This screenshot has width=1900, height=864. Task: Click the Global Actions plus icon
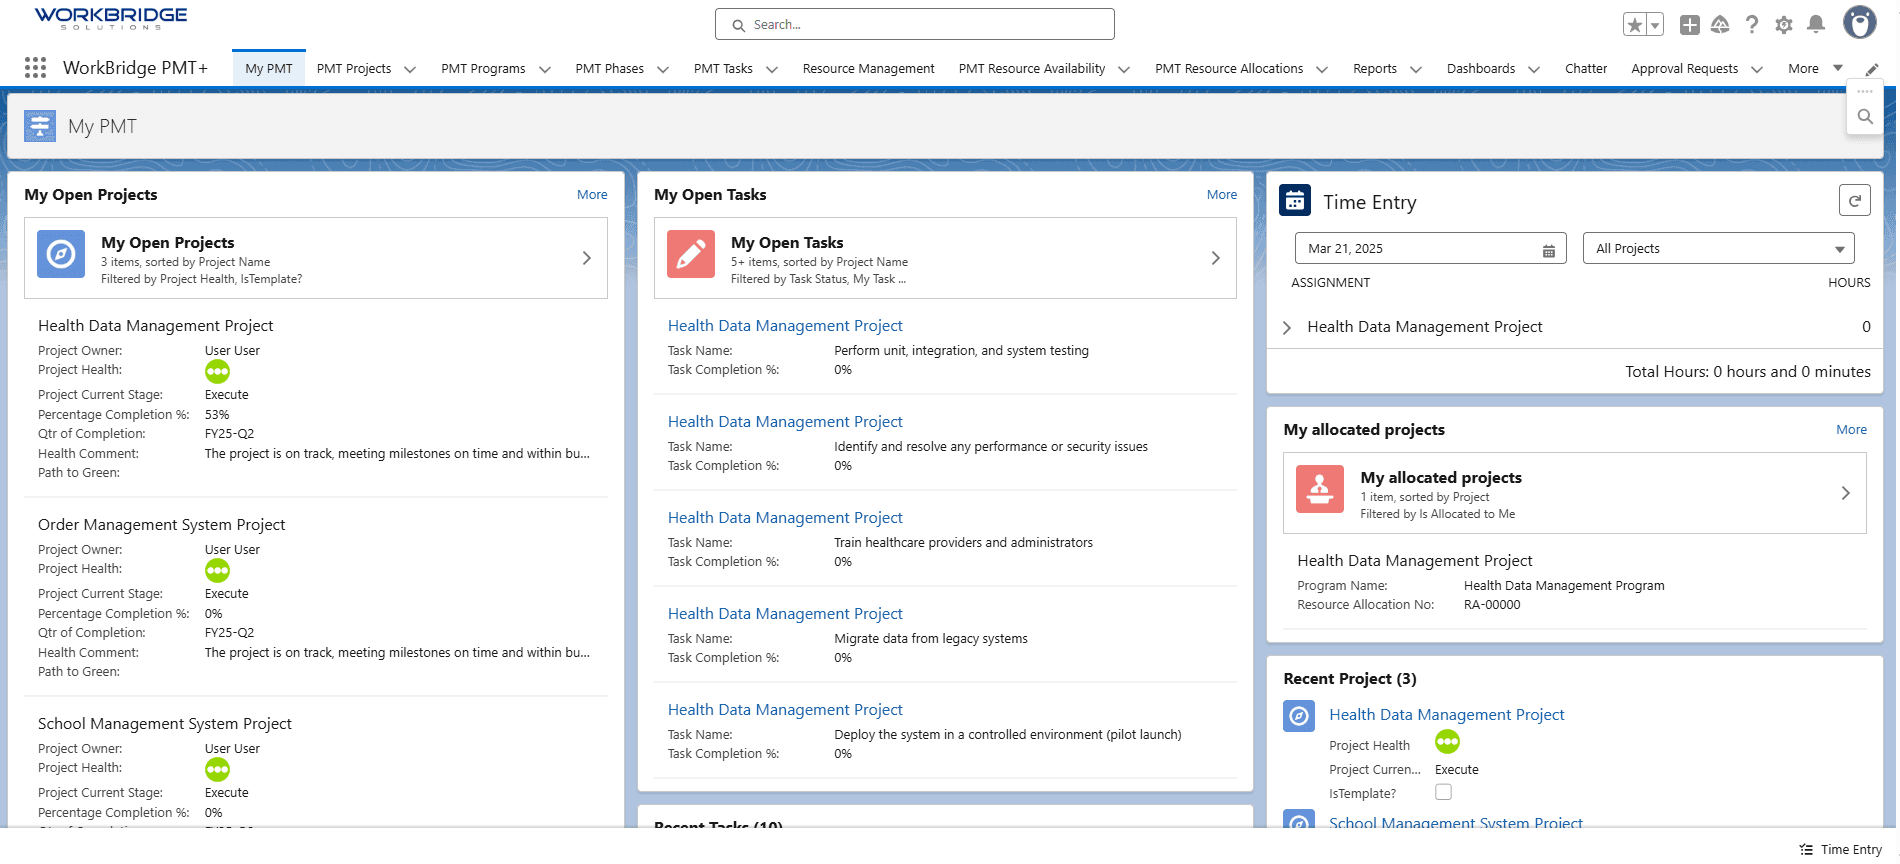tap(1690, 25)
